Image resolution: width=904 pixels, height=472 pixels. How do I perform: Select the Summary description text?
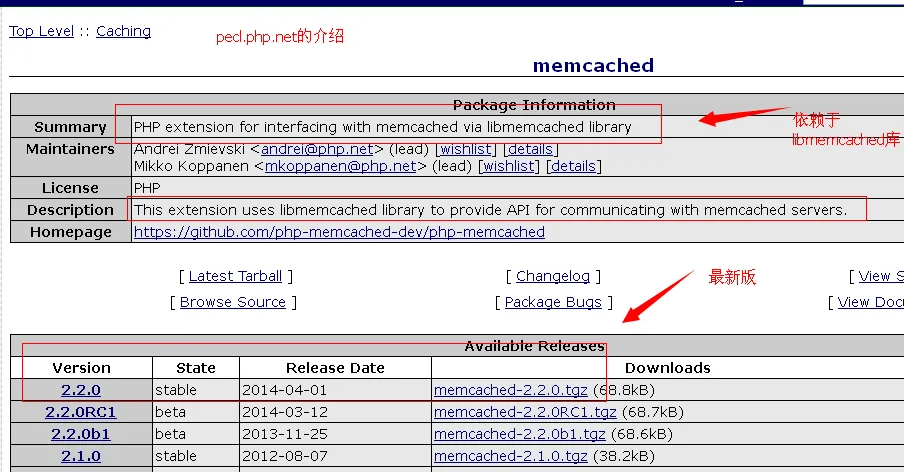click(x=383, y=127)
